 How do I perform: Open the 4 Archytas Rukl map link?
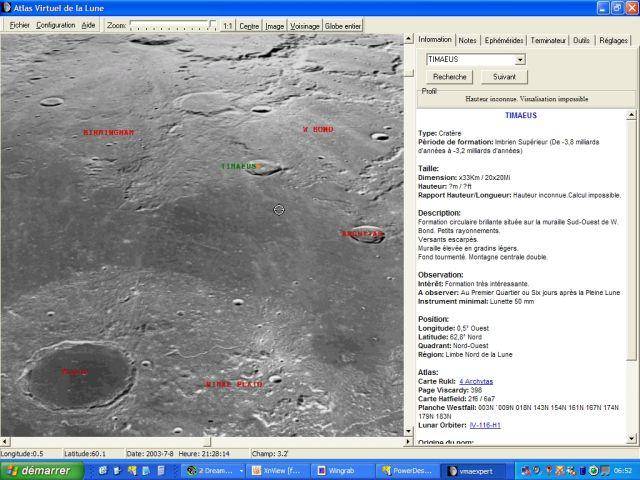coord(476,382)
